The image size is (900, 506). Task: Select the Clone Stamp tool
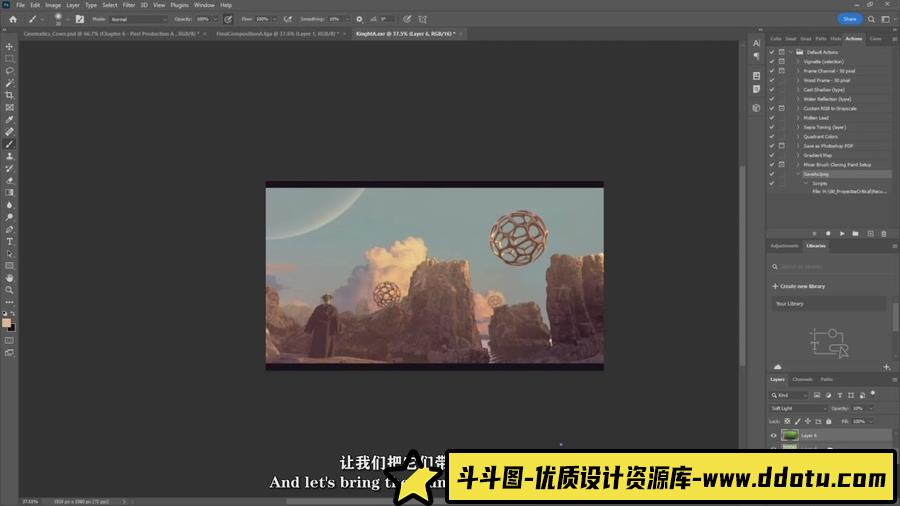pos(9,156)
